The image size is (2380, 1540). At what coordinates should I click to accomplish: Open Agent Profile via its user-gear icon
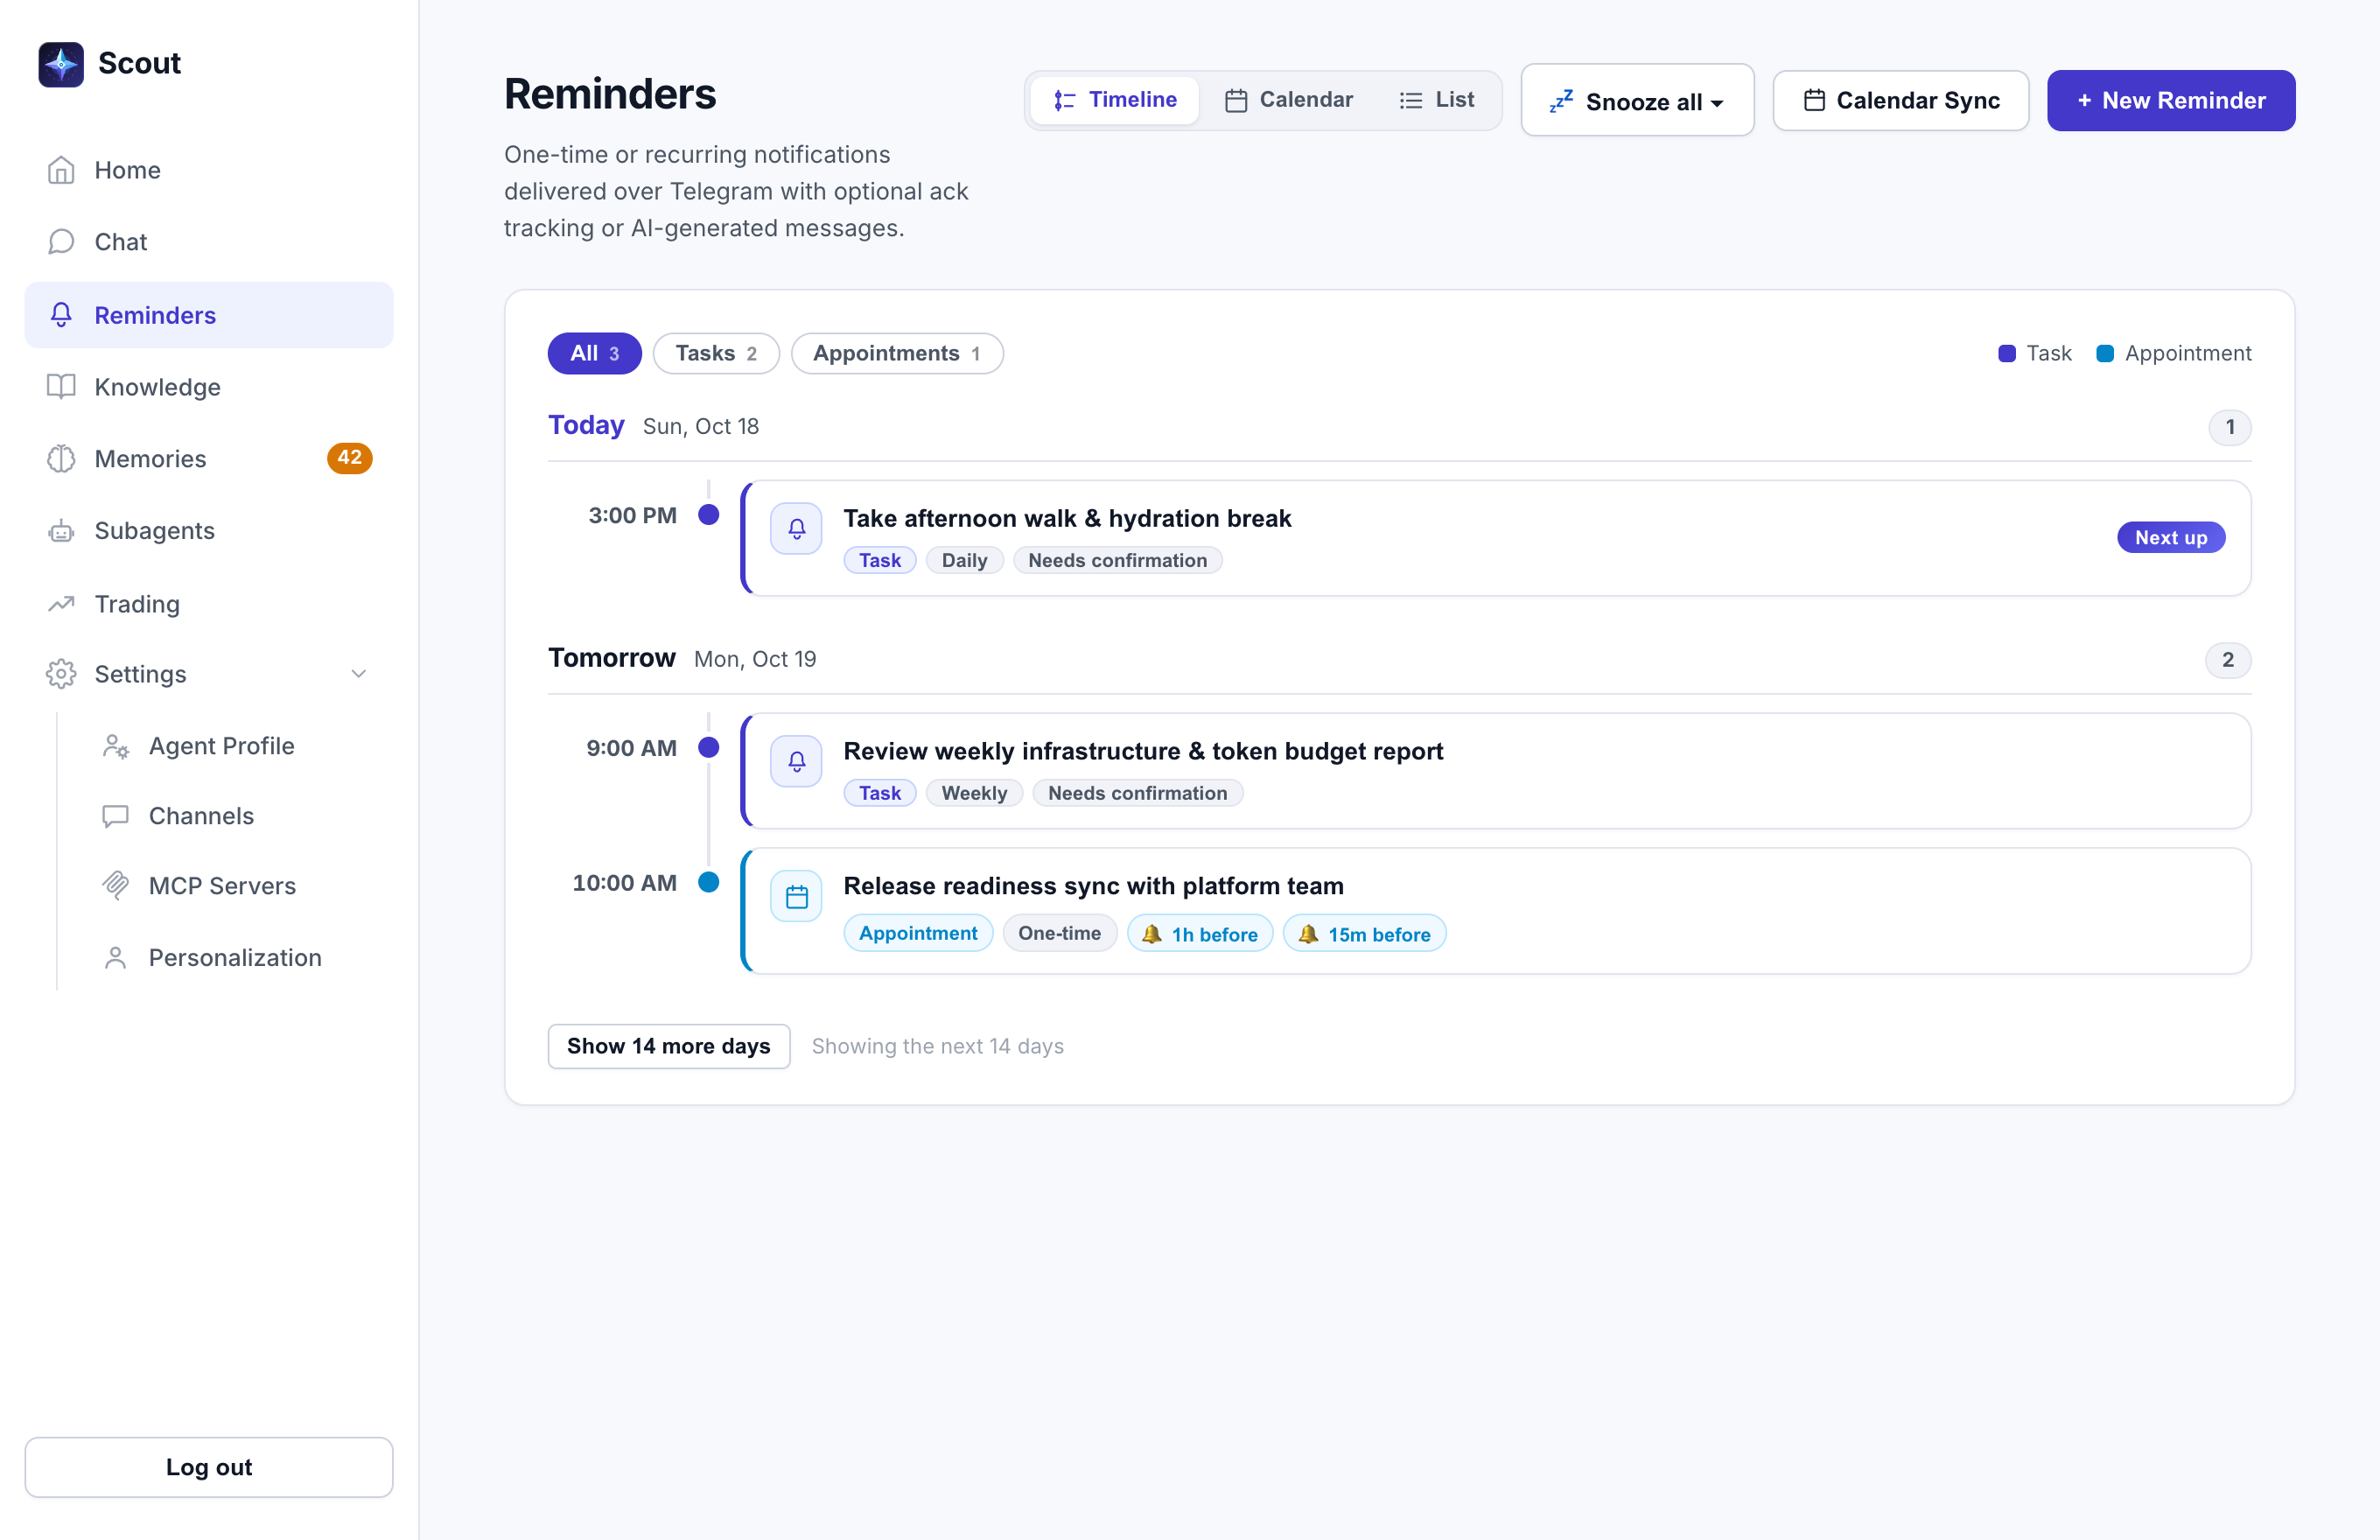[x=116, y=746]
